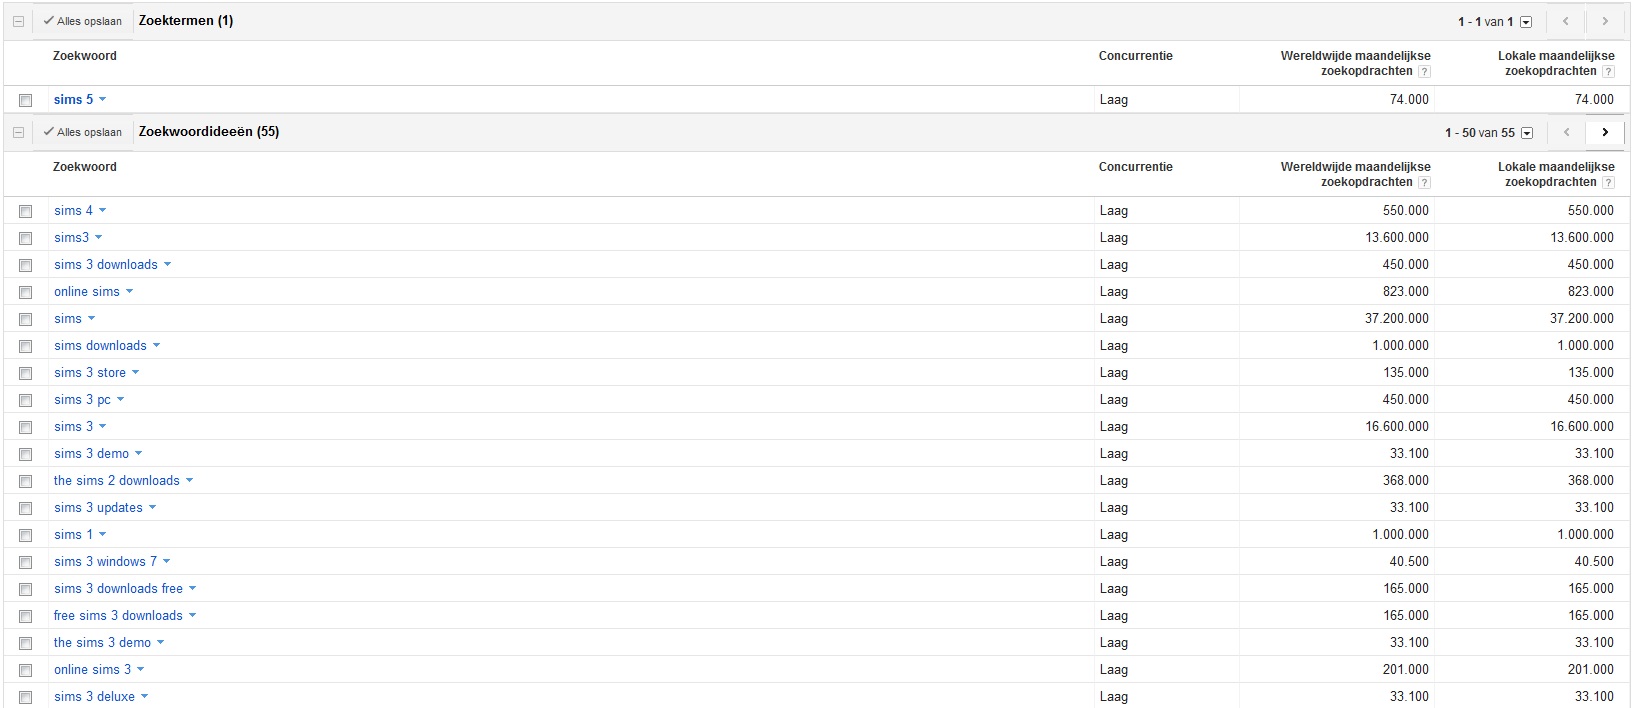The width and height of the screenshot is (1644, 708).
Task: Open the sims 3 updates keyword link
Action: click(x=98, y=508)
